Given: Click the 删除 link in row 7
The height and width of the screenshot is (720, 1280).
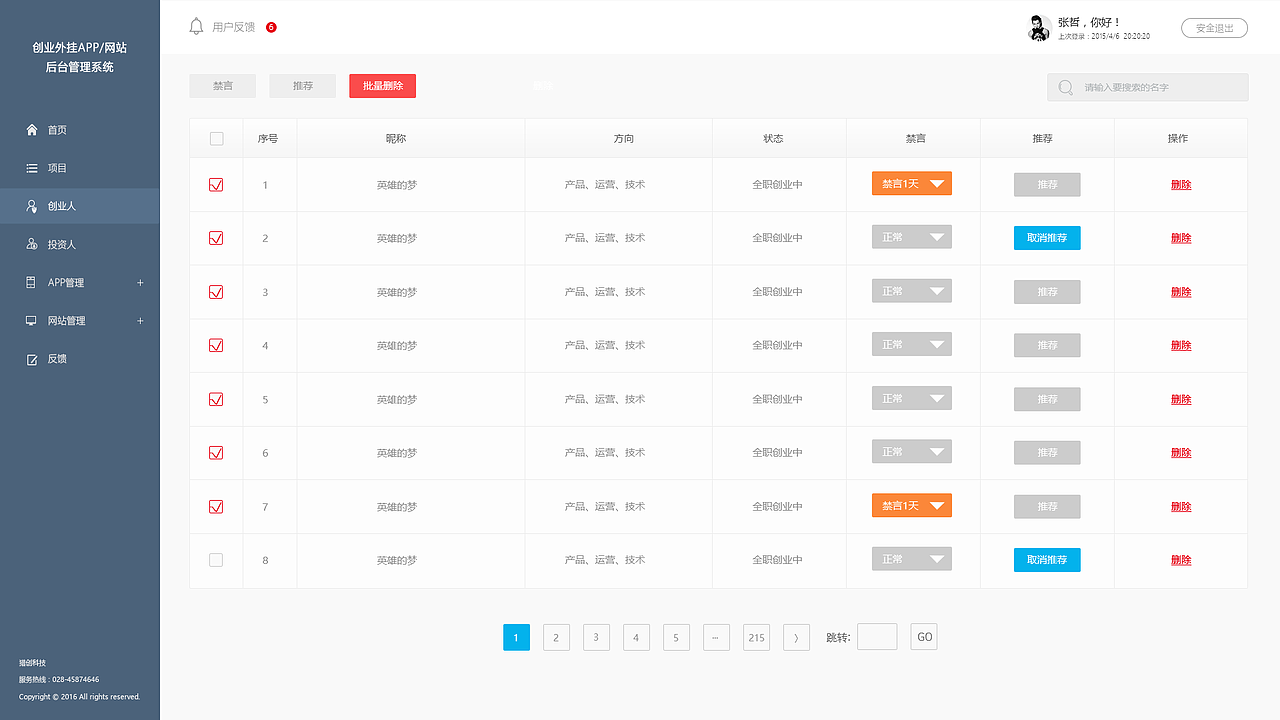Looking at the screenshot, I should pyautogui.click(x=1181, y=507).
